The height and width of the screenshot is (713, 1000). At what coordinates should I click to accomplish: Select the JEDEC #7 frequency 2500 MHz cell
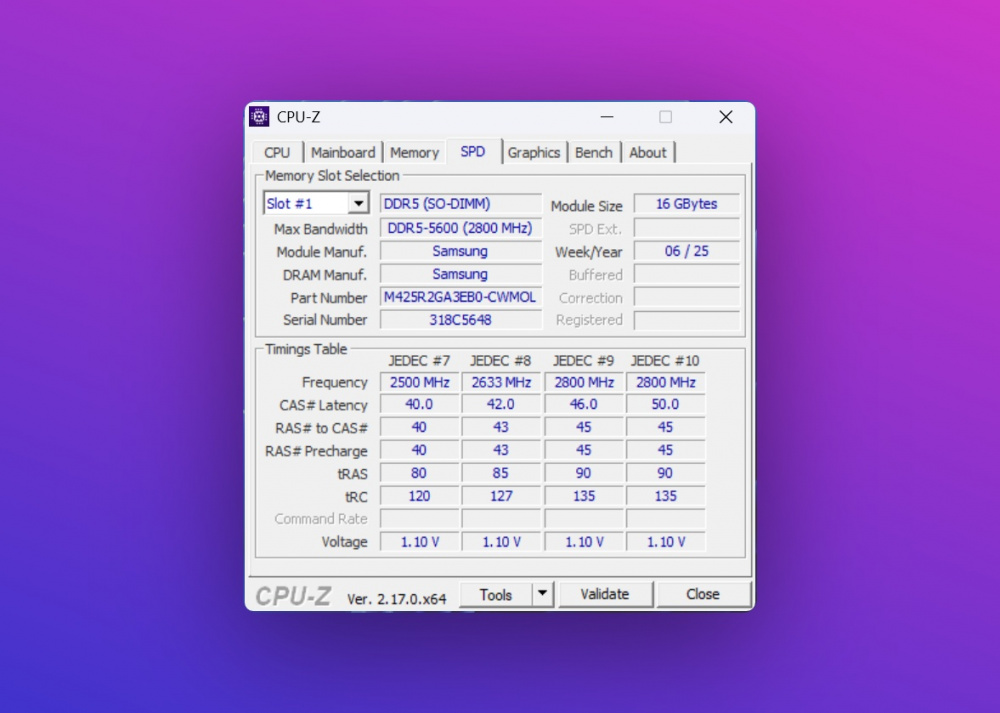(419, 382)
